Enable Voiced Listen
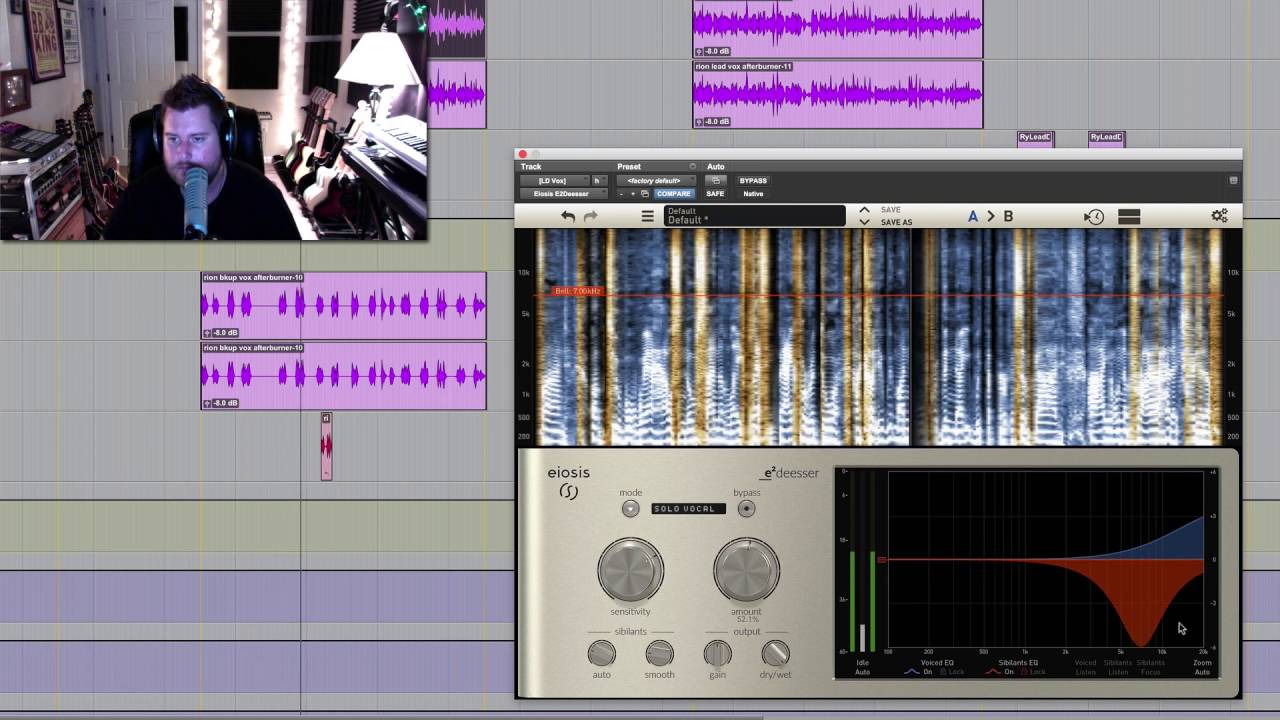This screenshot has height=720, width=1280. (x=1085, y=667)
